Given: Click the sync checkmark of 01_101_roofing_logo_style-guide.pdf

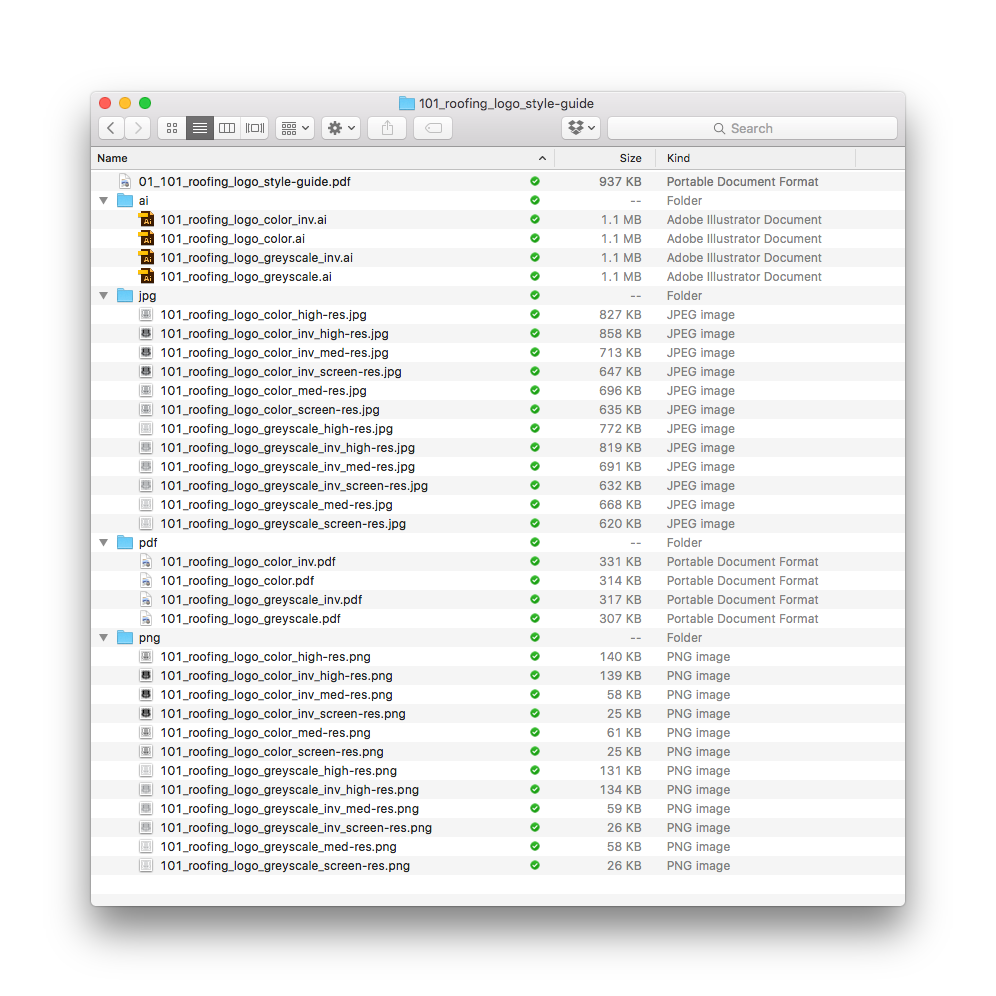Looking at the screenshot, I should (x=535, y=182).
